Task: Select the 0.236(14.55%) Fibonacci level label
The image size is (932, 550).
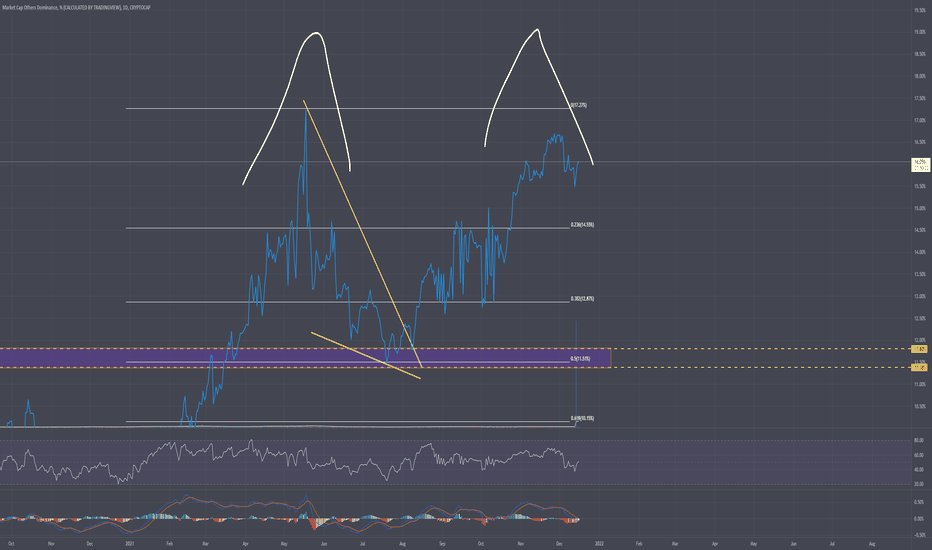Action: (x=582, y=225)
